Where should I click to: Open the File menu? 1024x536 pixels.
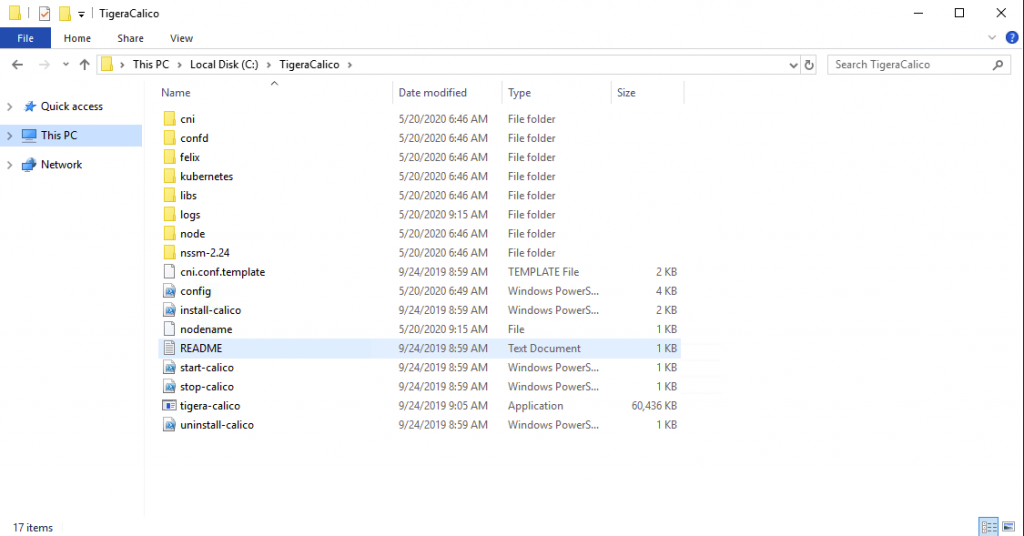pyautogui.click(x=25, y=38)
